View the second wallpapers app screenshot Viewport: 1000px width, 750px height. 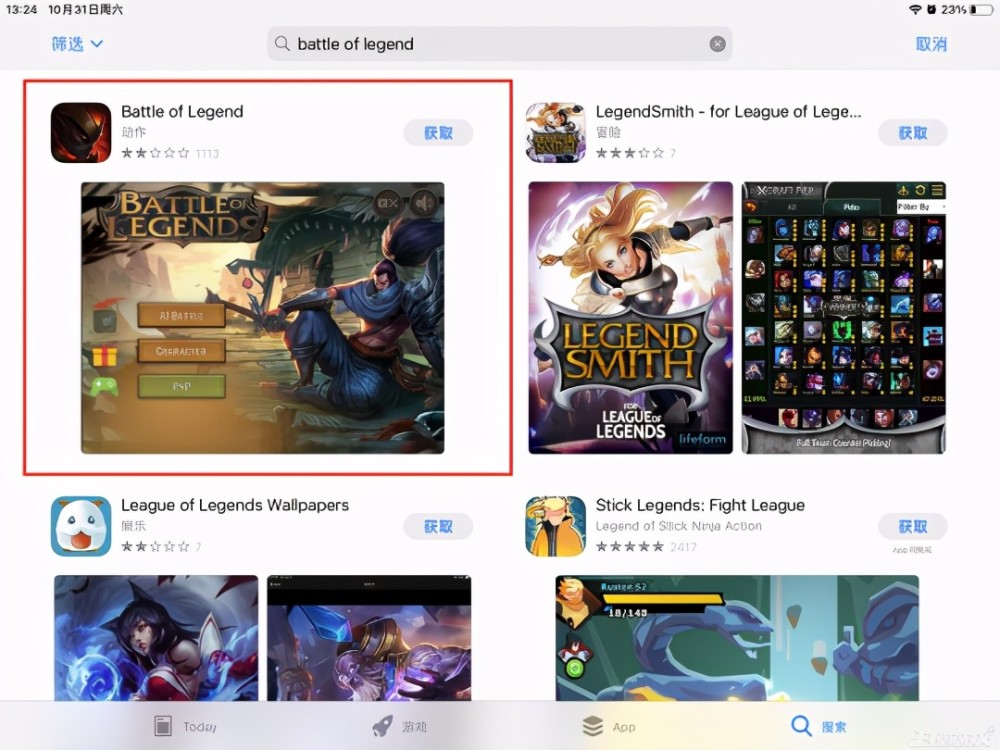[x=369, y=638]
